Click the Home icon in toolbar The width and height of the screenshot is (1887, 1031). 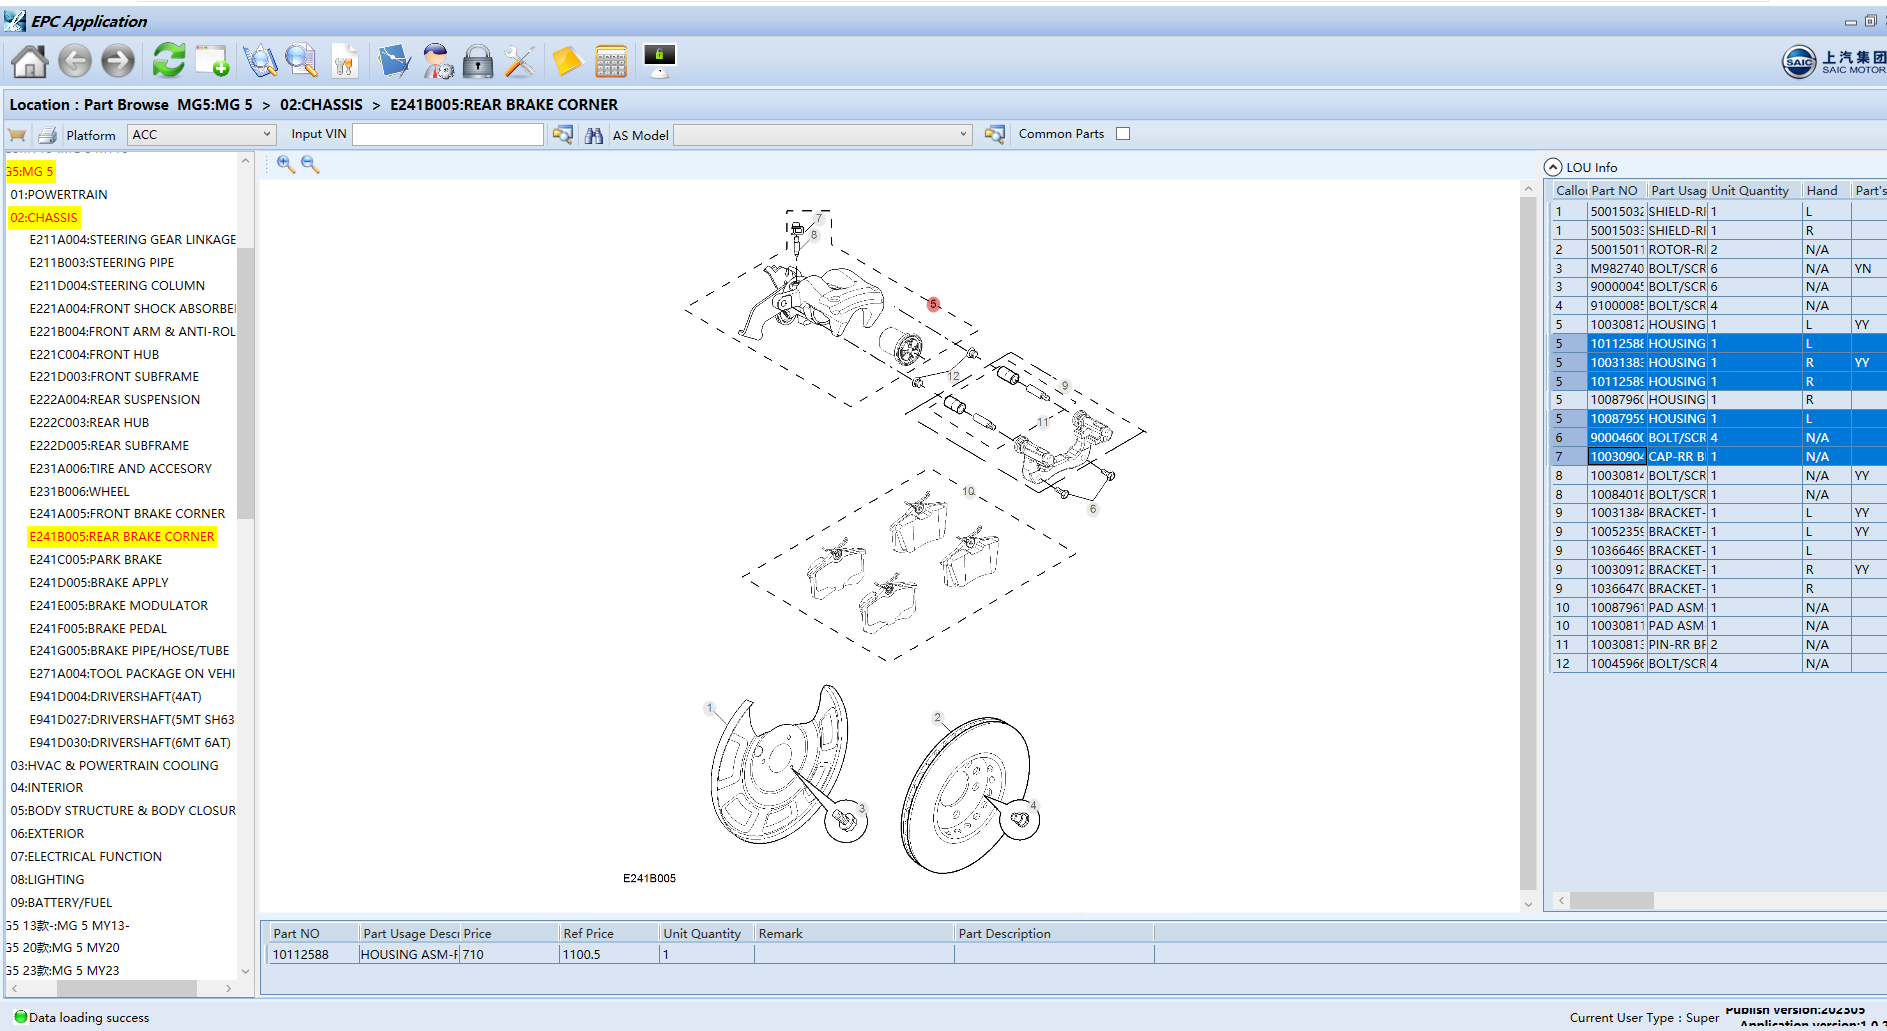point(29,62)
